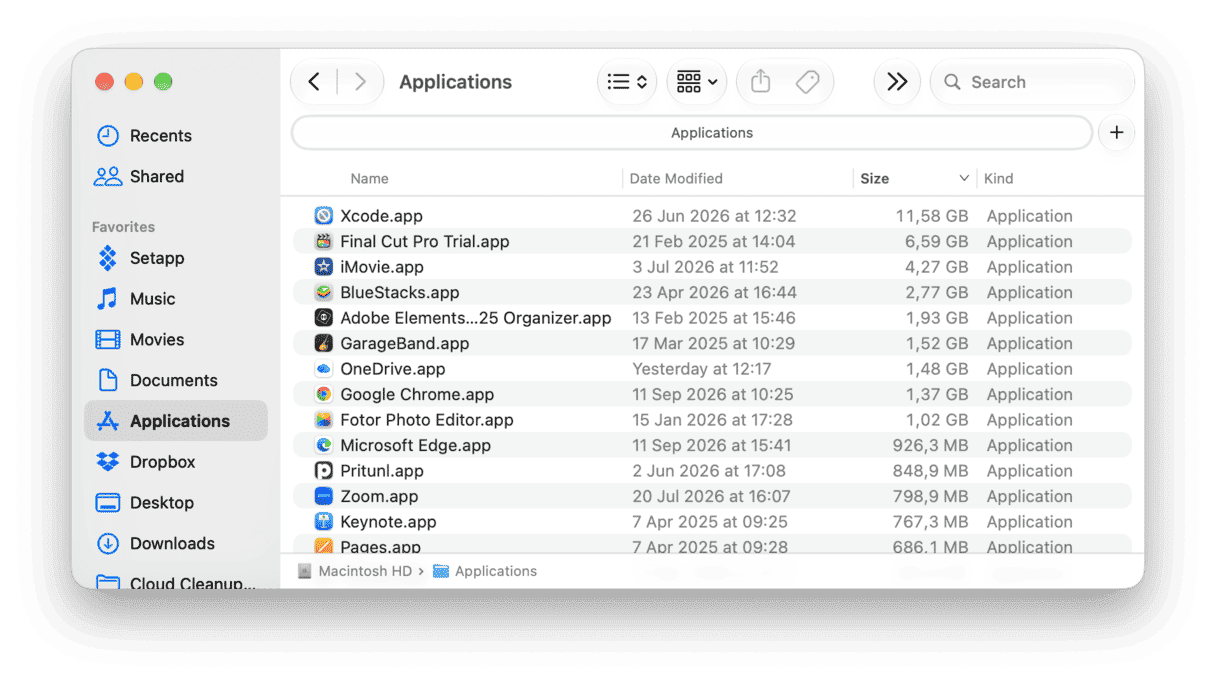This screenshot has height=683, width=1216.
Task: Click Applications folder in the path bar
Action: (485, 571)
